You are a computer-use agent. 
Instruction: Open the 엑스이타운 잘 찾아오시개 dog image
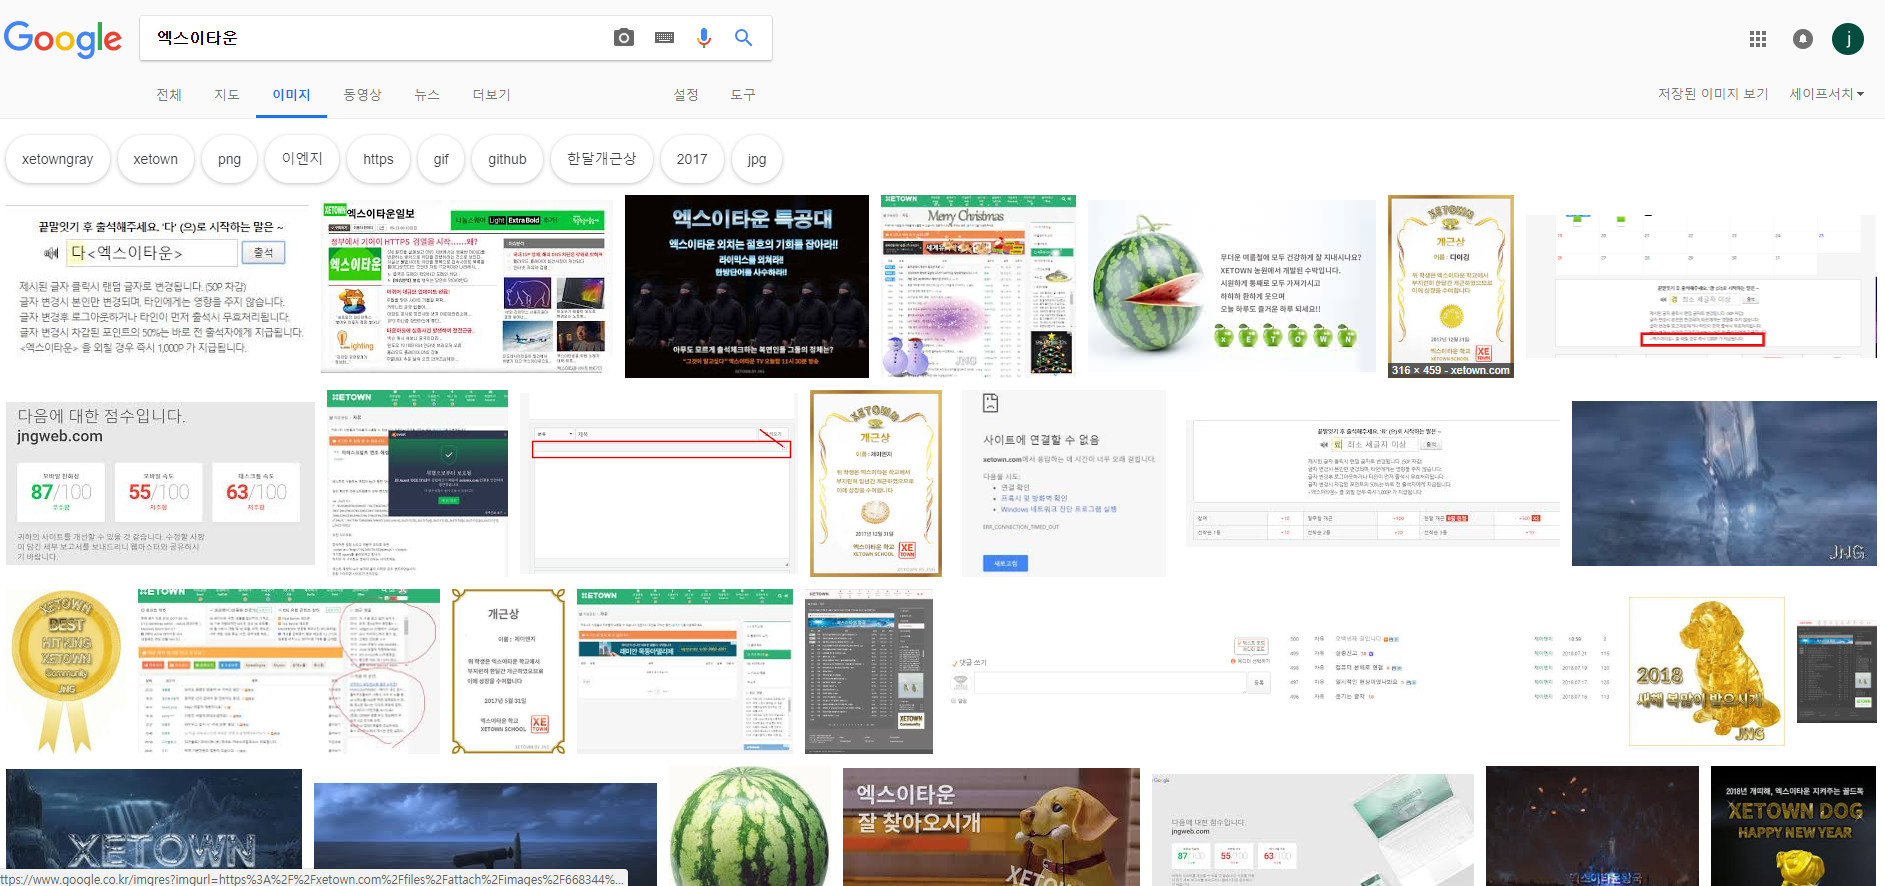click(991, 826)
